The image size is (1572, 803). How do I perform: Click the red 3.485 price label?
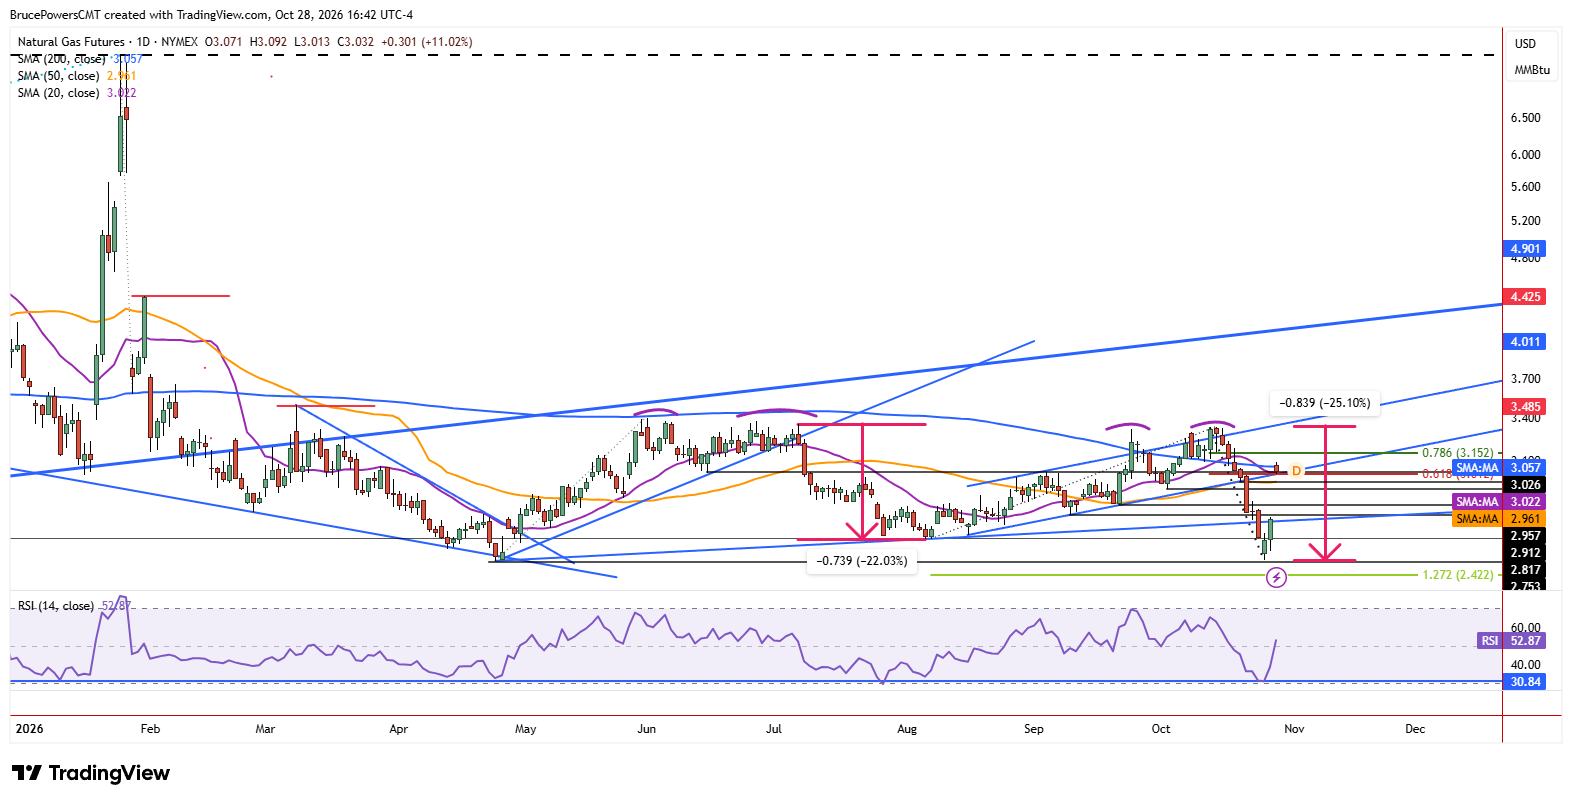tap(1525, 407)
